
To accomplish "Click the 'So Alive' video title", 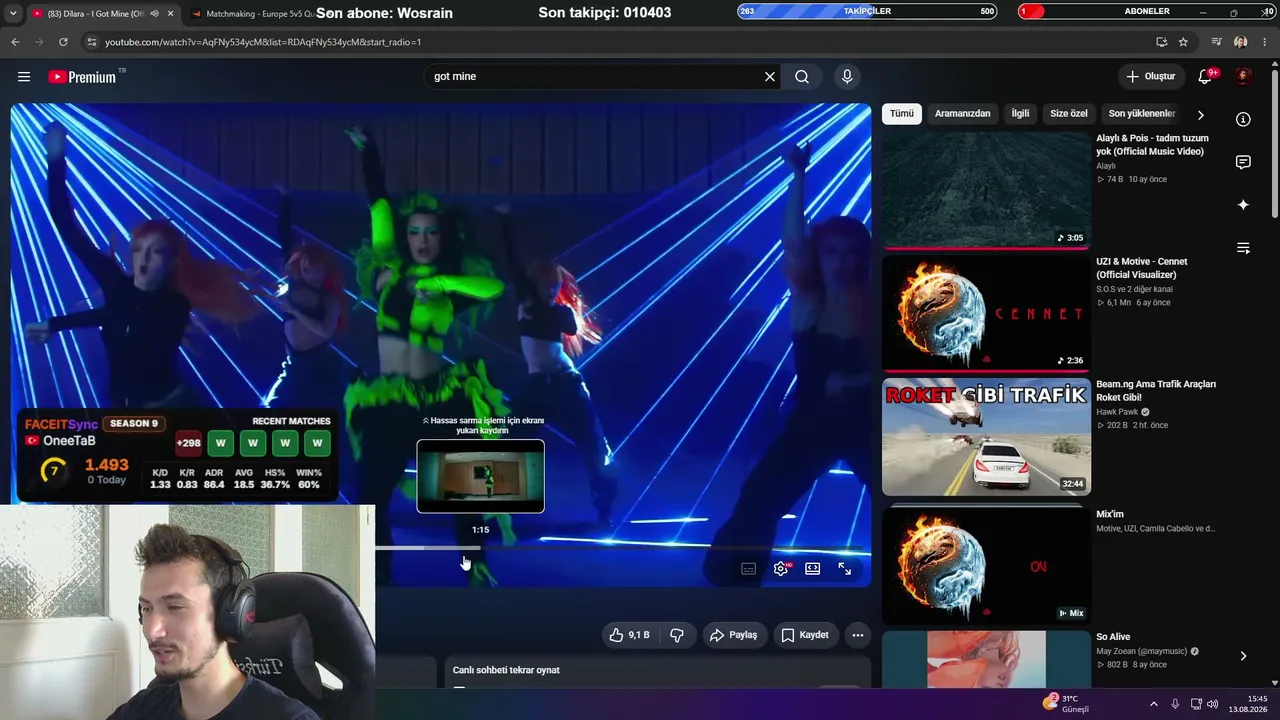I will (1113, 637).
